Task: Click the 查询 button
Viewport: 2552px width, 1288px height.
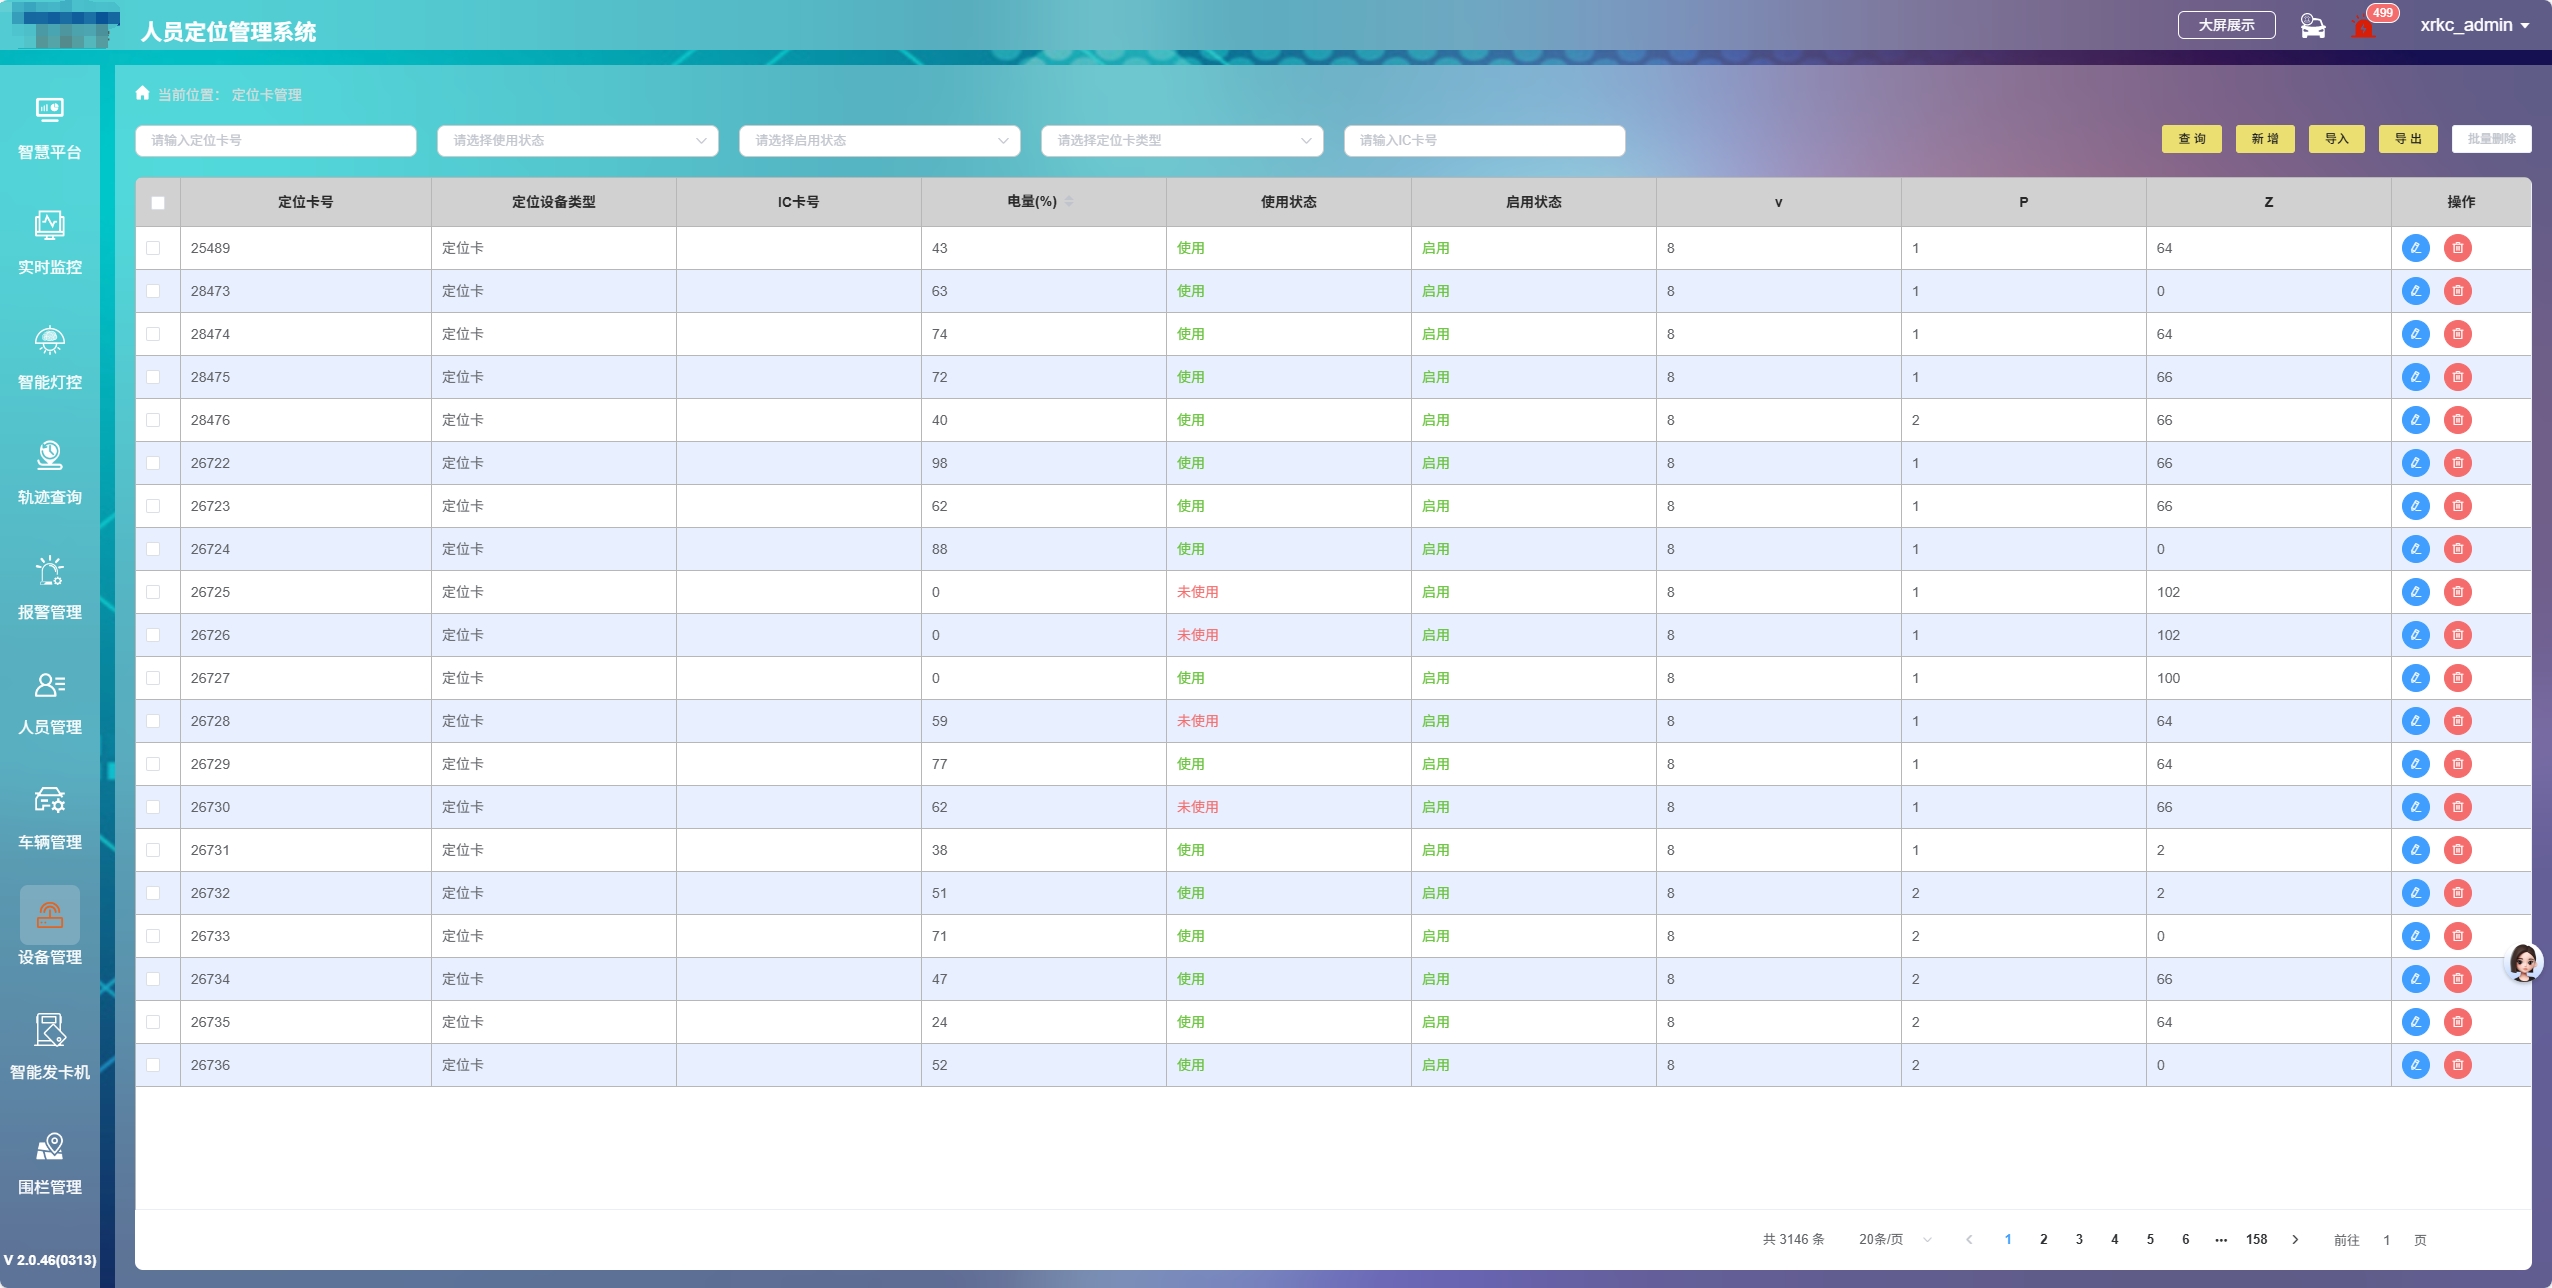Action: coord(2191,139)
